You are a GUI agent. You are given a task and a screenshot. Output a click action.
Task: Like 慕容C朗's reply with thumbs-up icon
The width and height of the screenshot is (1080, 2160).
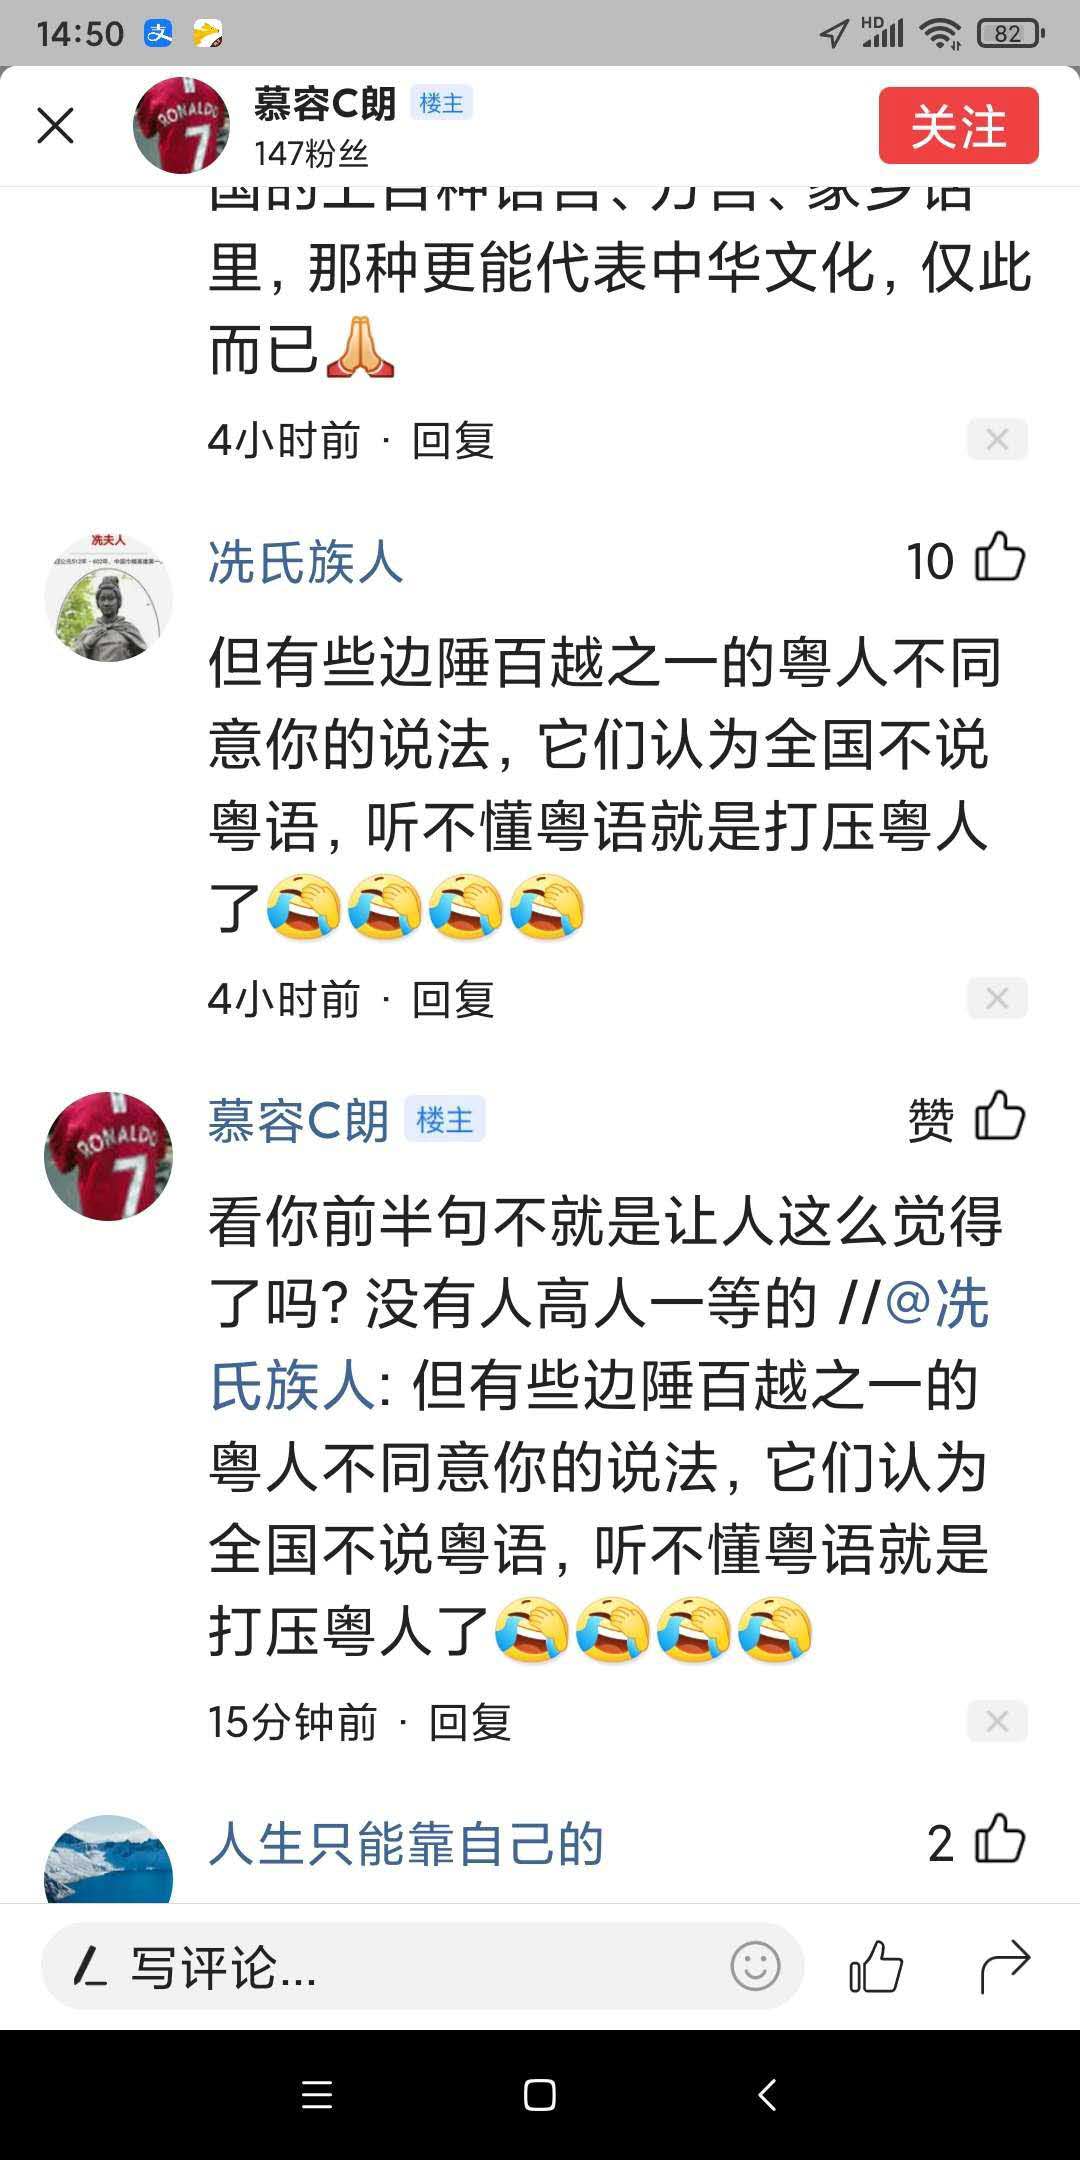999,1117
